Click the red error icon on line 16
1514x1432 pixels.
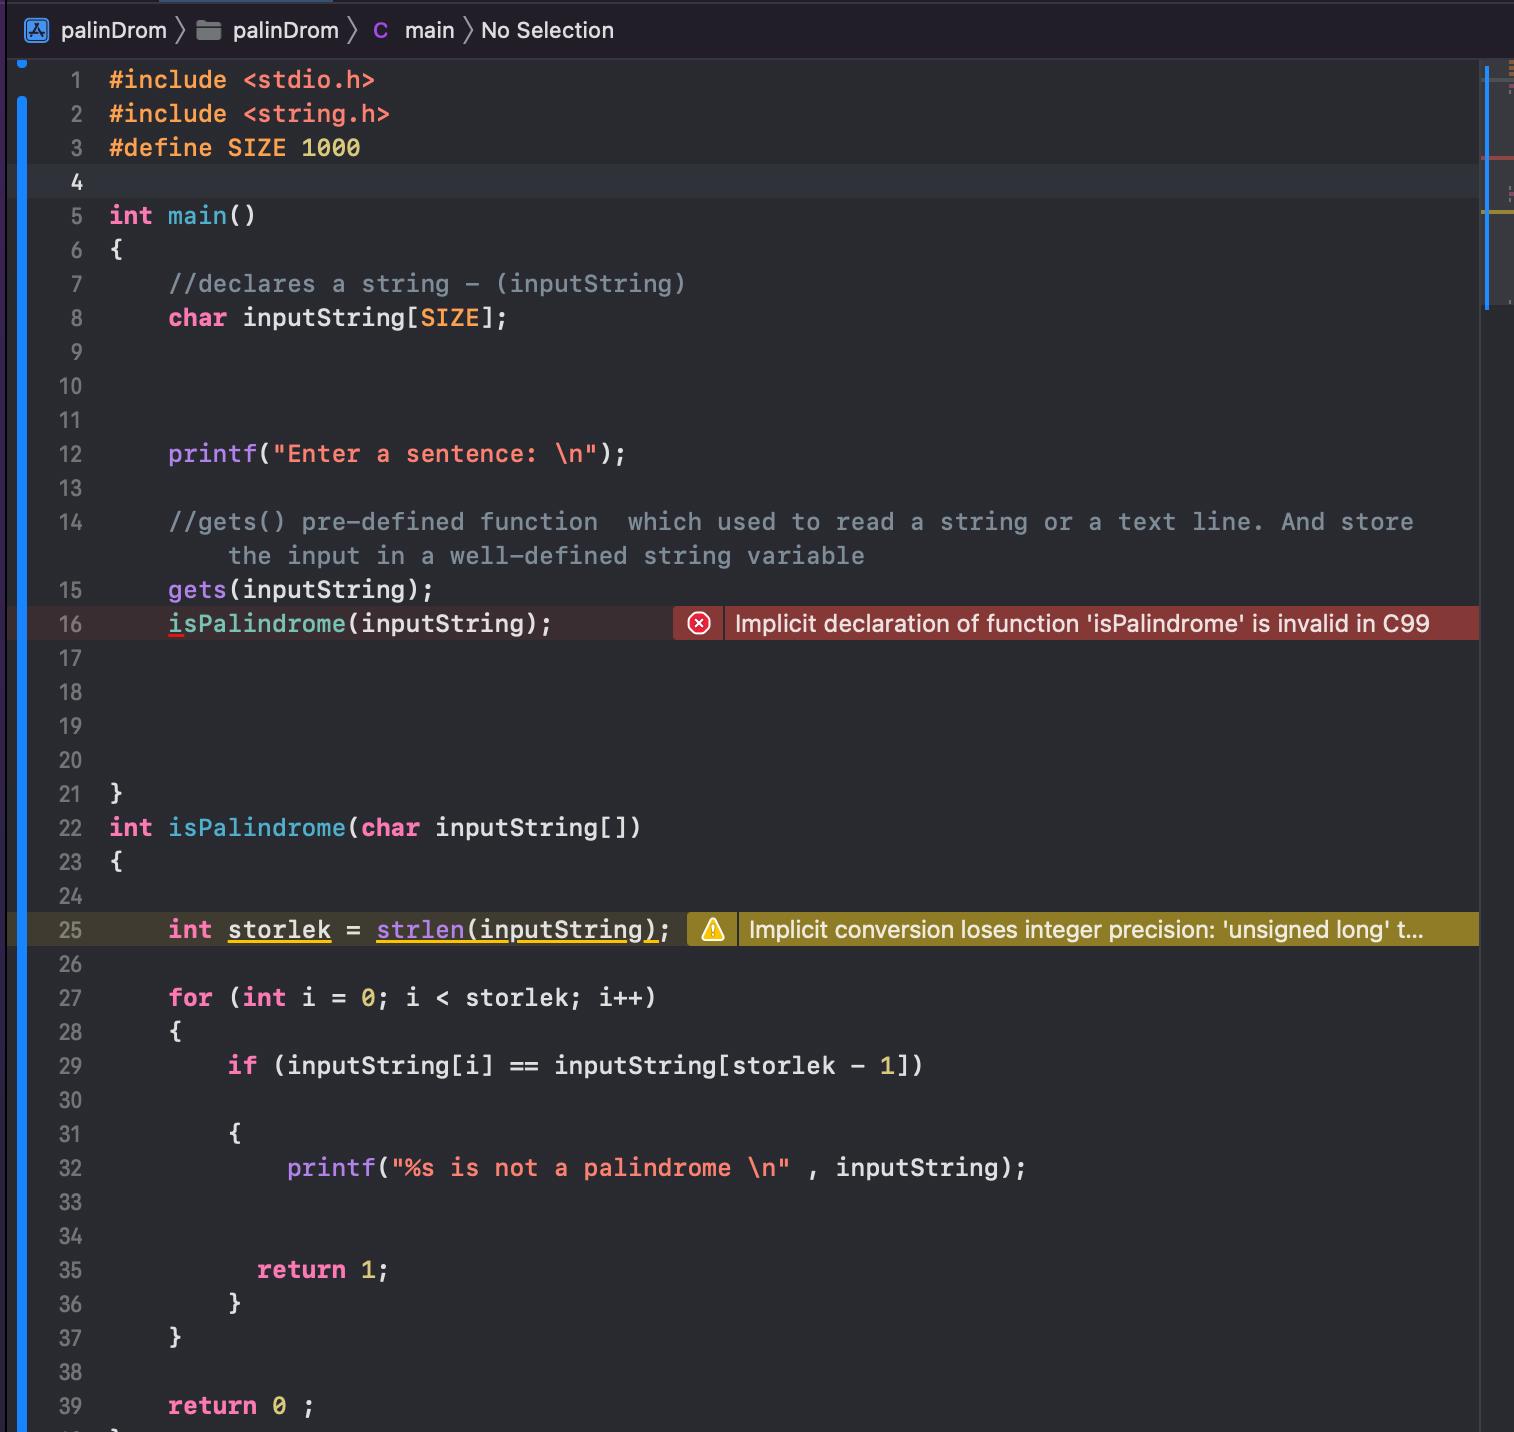tap(699, 624)
